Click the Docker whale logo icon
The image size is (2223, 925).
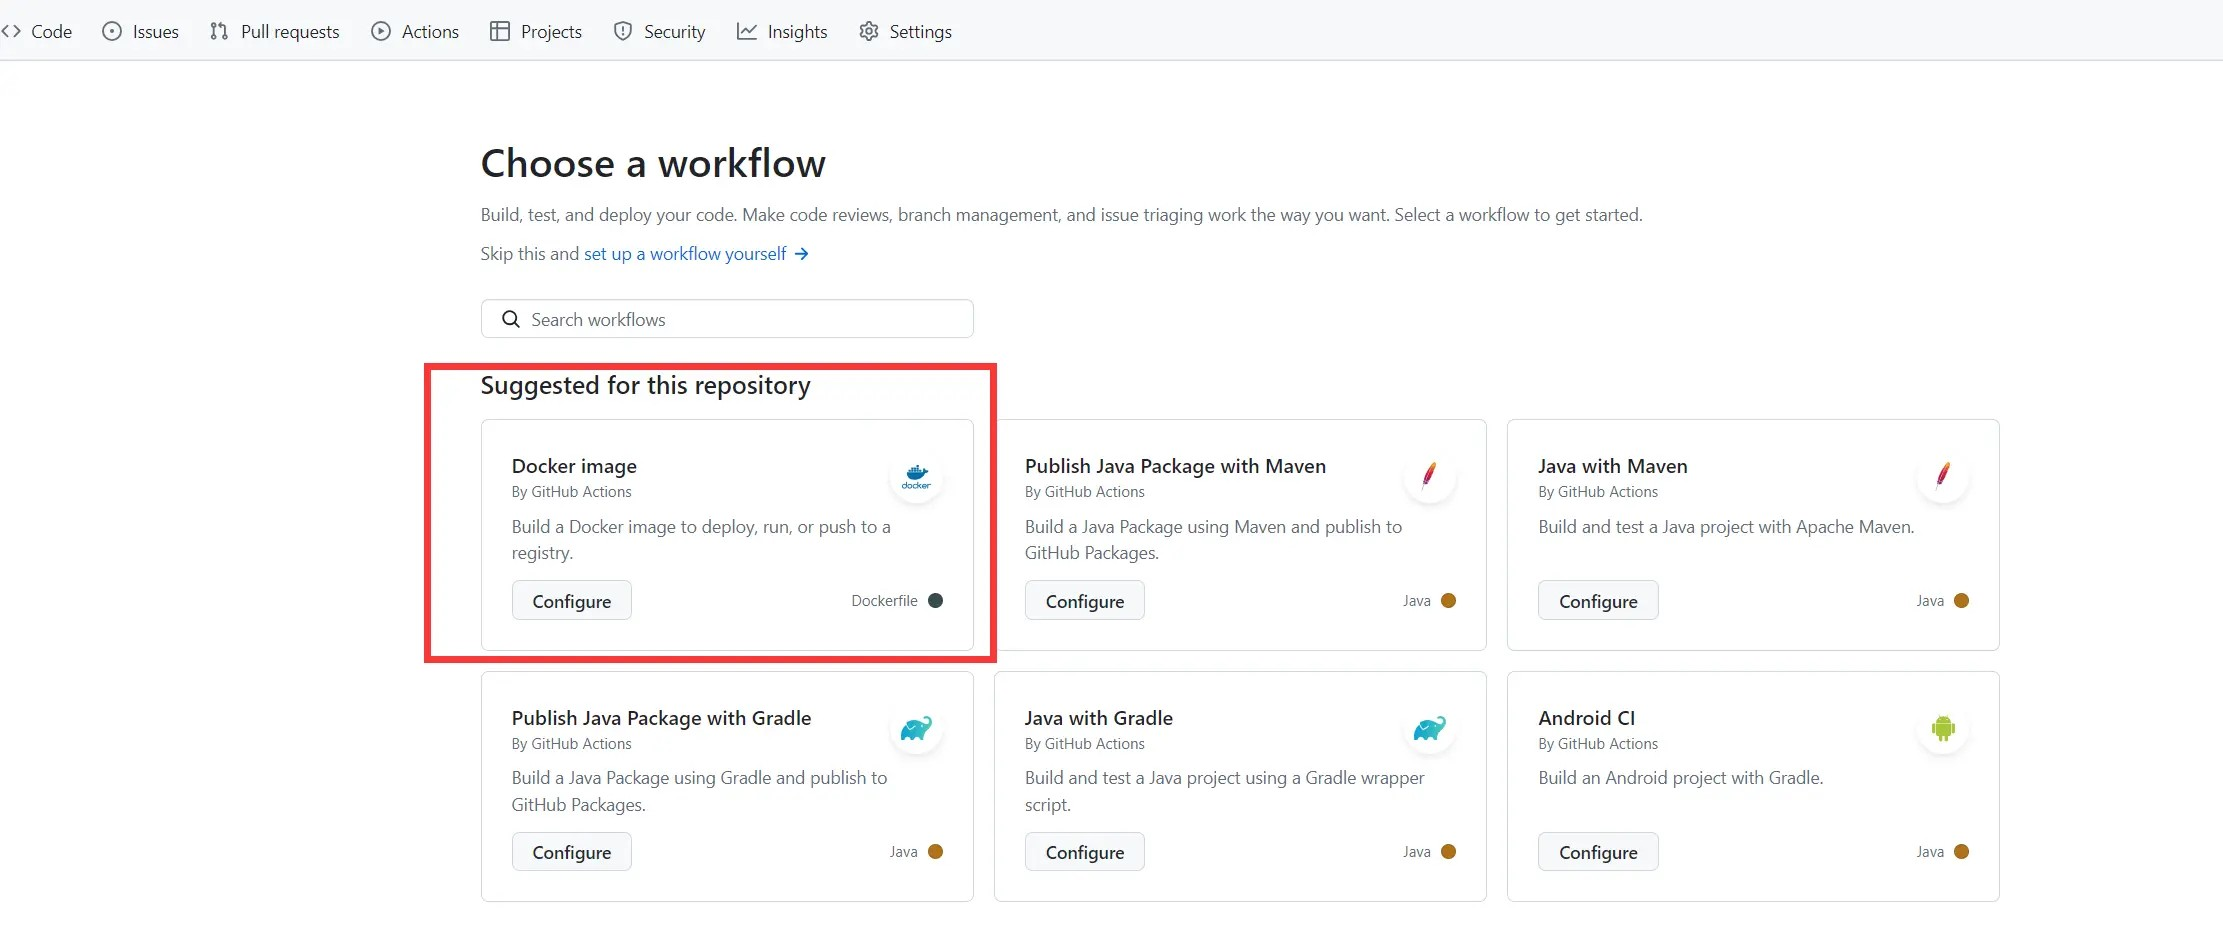pos(917,477)
